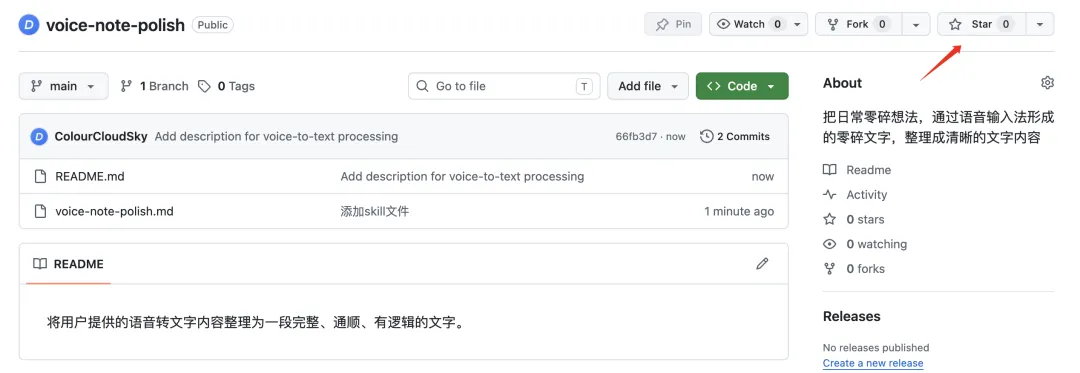
Task: Open repository settings gear in About
Action: pos(1047,83)
